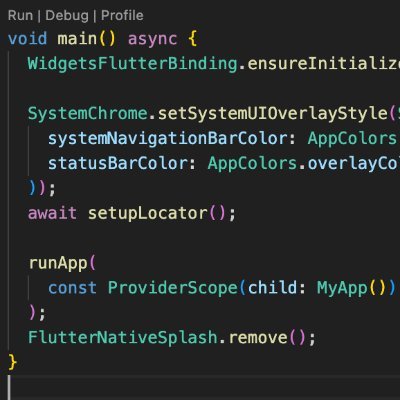
Task: Click the opening brace after async
Action: tap(193, 39)
